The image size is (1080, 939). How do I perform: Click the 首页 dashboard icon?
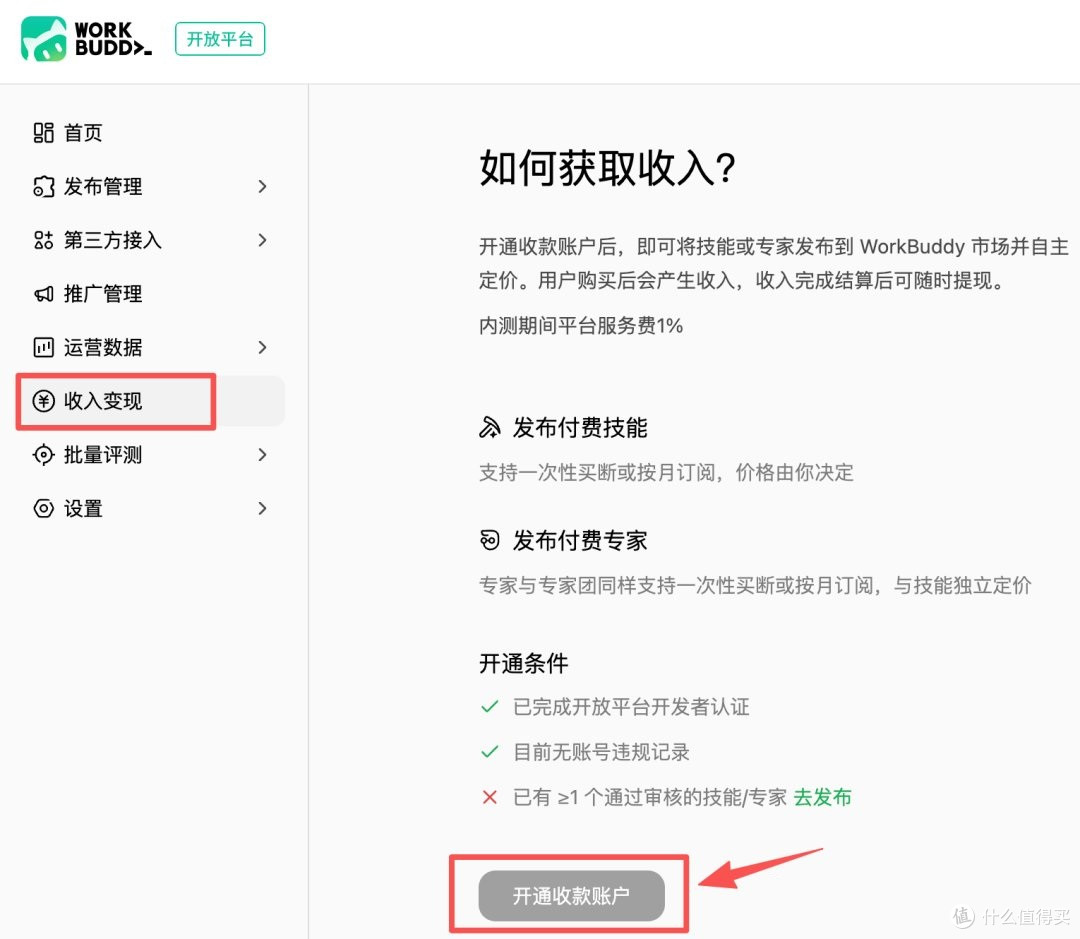tap(43, 132)
